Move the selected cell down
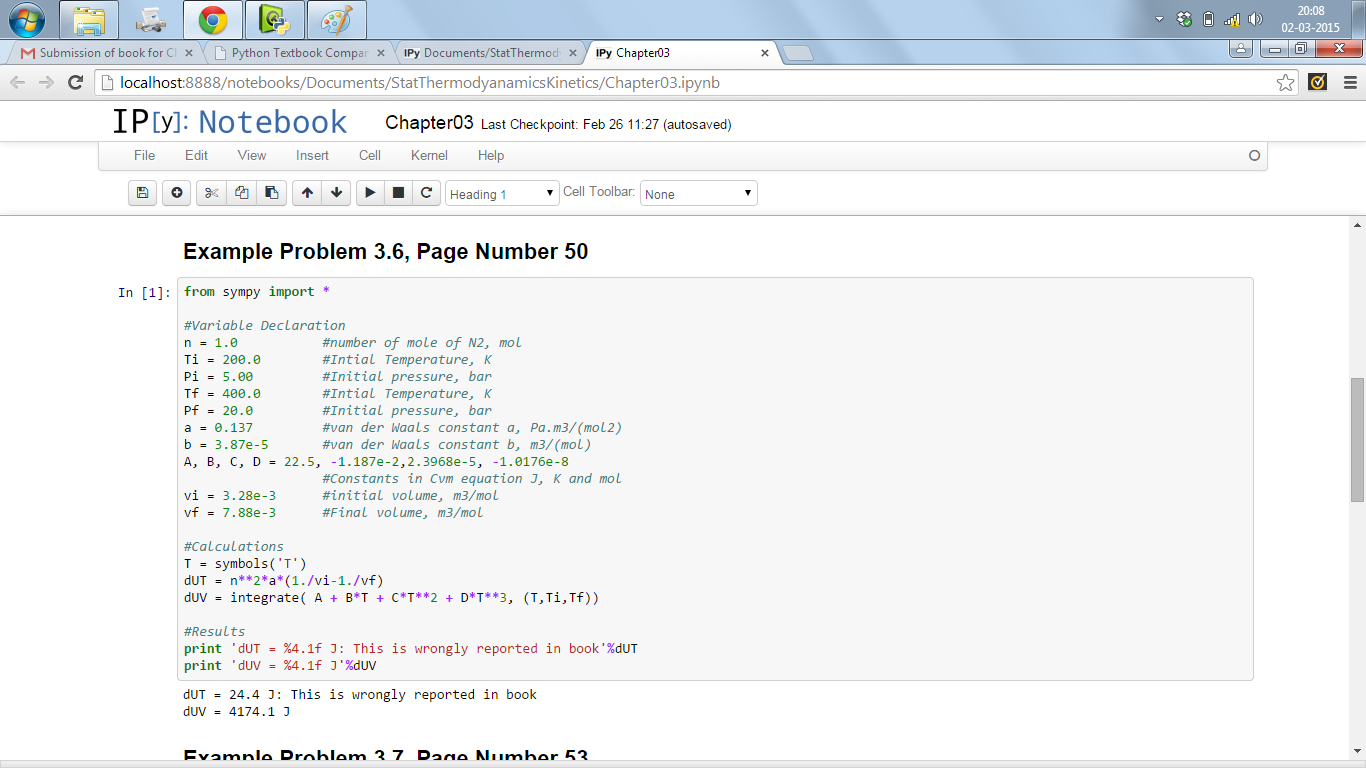The height and width of the screenshot is (768, 1366). point(336,193)
